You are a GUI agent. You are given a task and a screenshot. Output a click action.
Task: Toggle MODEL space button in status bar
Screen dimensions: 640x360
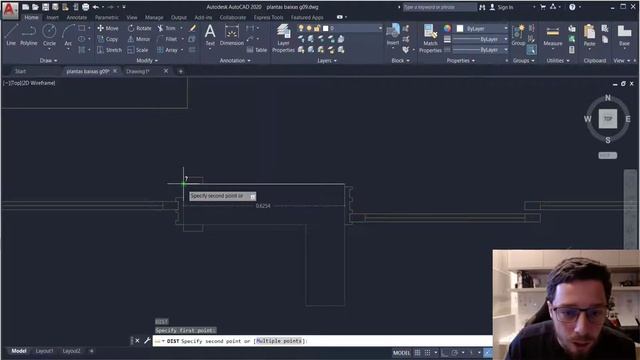coord(401,353)
